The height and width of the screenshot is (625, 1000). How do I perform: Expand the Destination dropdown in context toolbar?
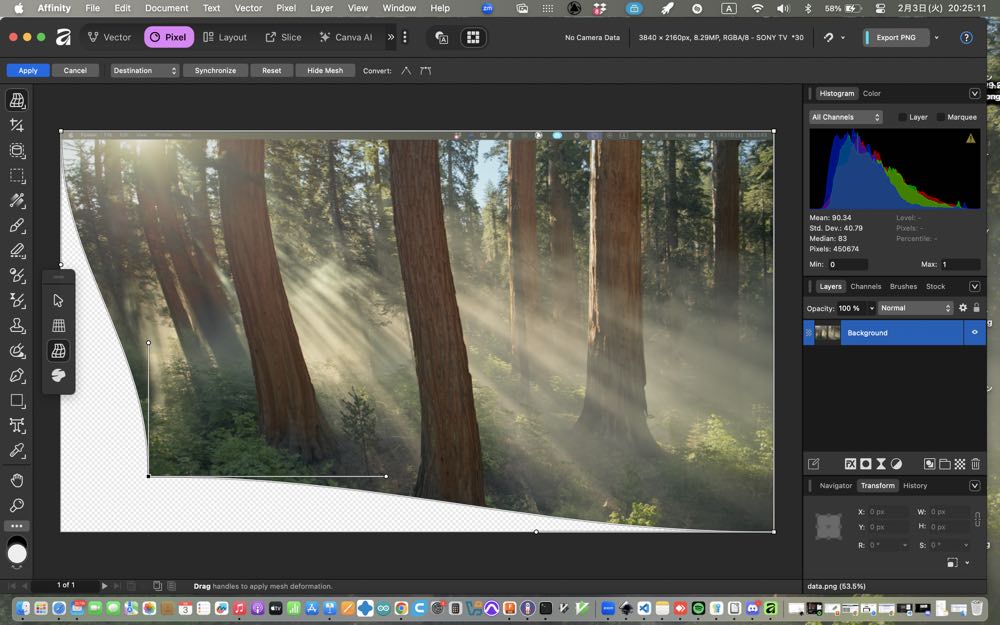point(145,71)
